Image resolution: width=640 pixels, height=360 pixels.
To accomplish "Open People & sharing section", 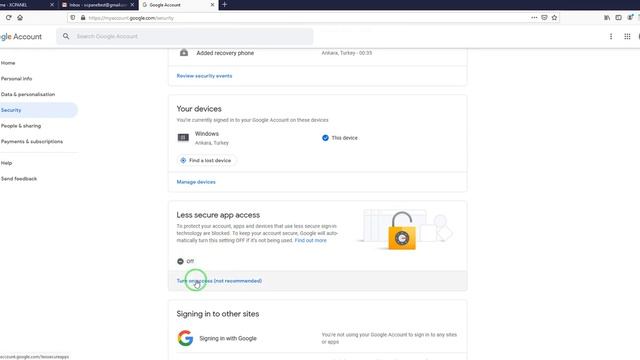I will pyautogui.click(x=21, y=126).
